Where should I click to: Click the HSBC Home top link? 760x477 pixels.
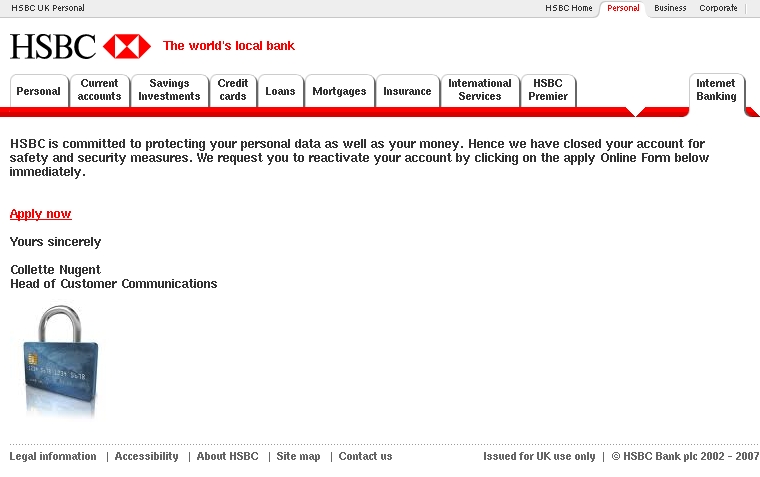[x=569, y=8]
